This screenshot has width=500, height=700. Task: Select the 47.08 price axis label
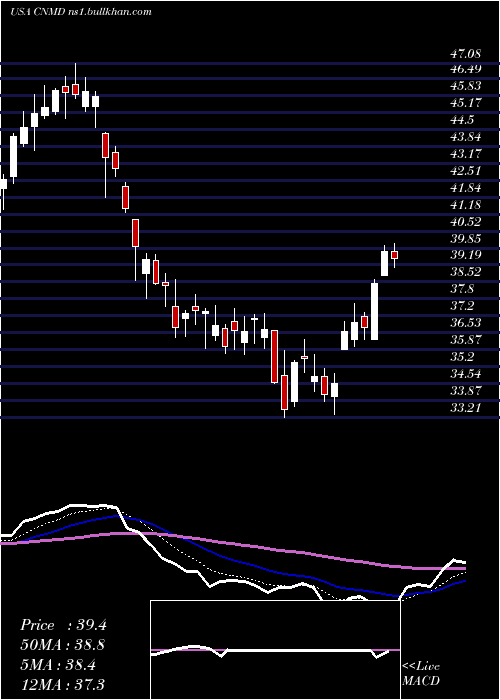(x=466, y=54)
